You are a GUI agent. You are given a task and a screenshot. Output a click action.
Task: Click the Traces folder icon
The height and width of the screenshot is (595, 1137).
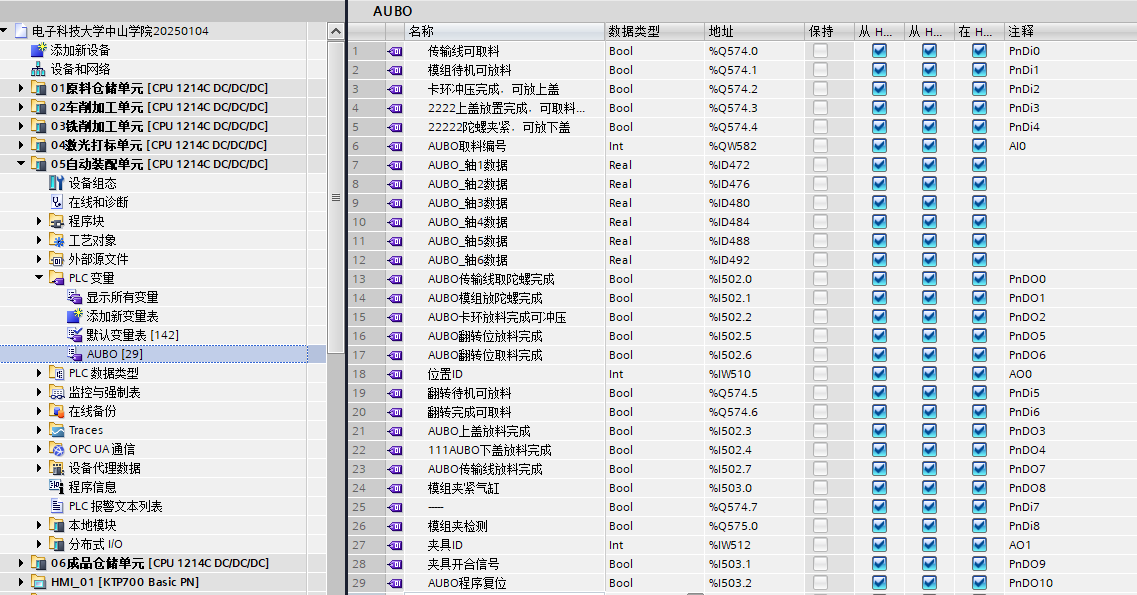[x=57, y=430]
